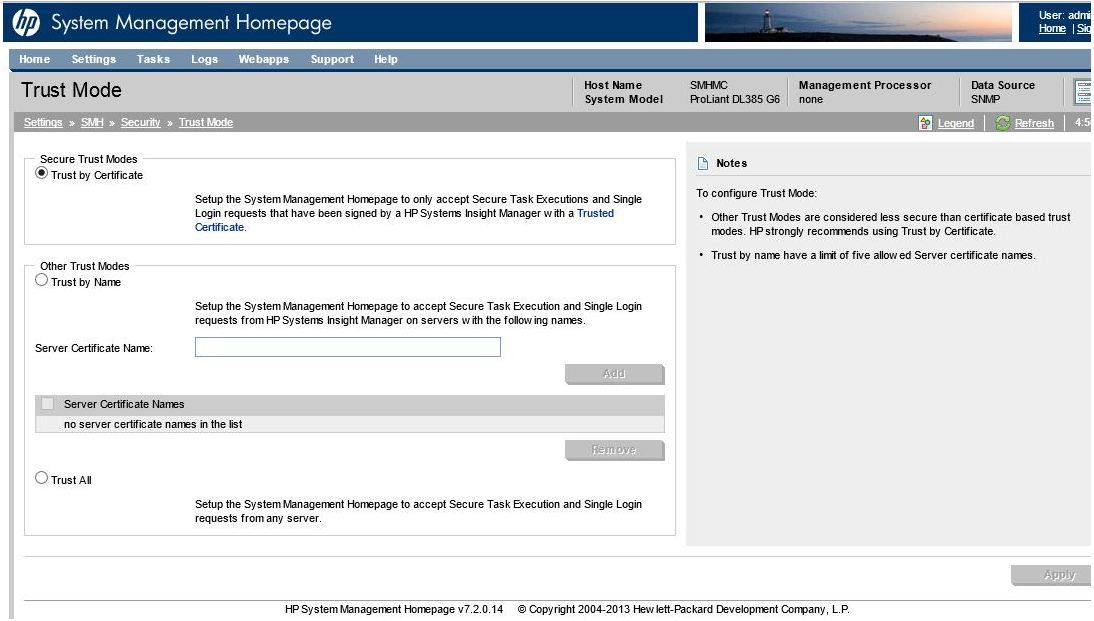Viewport: 1094px width, 621px height.
Task: Navigate to Security via breadcrumb link
Action: (140, 122)
